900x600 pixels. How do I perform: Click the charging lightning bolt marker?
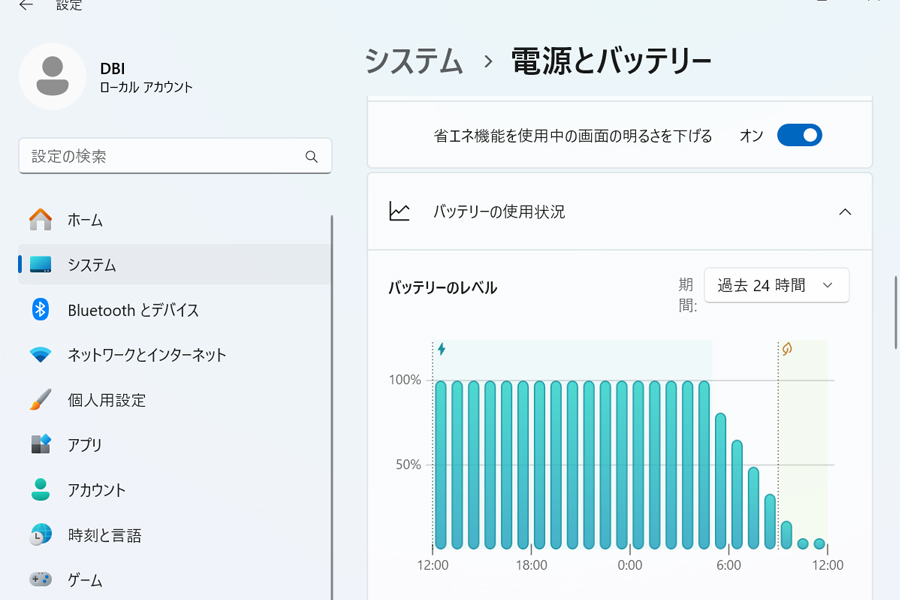coord(441,349)
